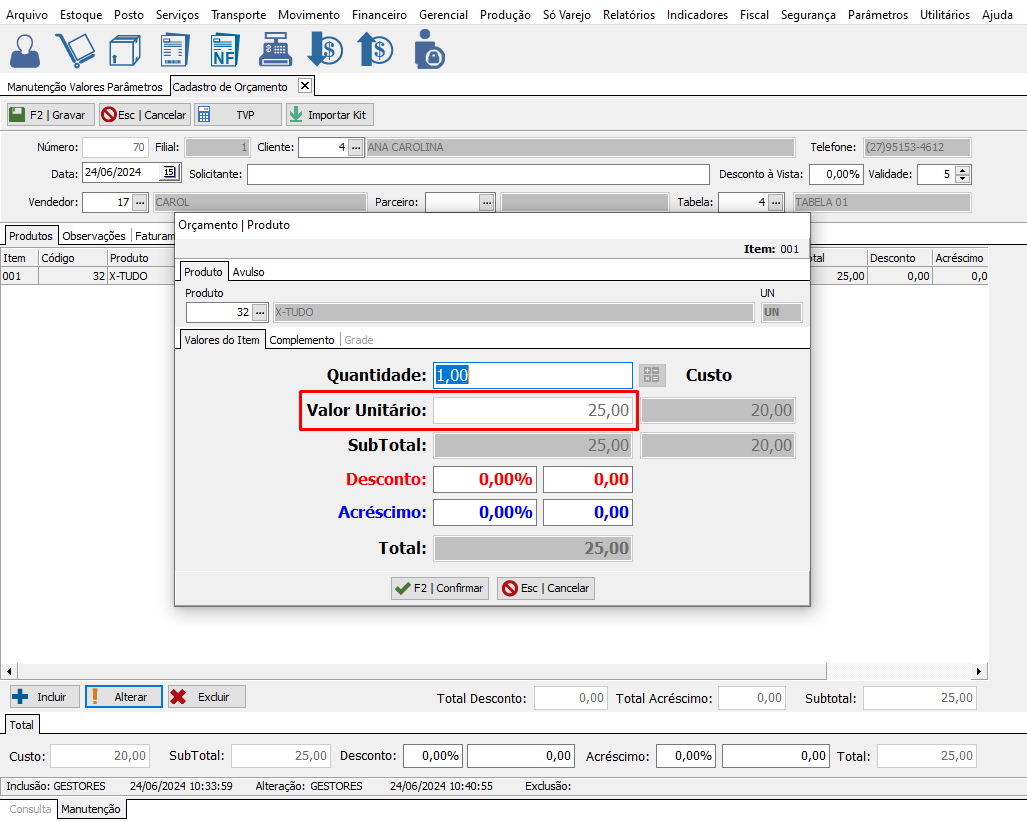Click the Importar Kit button
This screenshot has height=821, width=1027.
(x=329, y=115)
